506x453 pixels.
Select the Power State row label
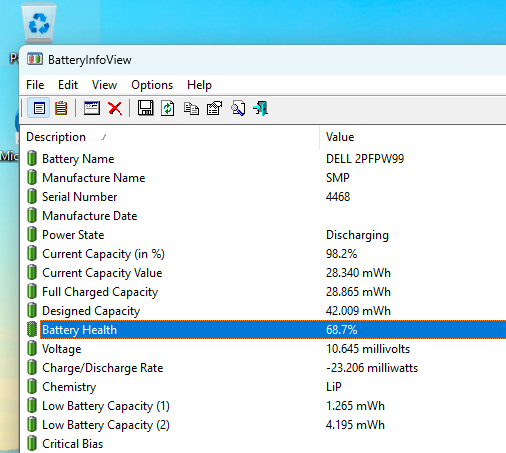point(73,235)
